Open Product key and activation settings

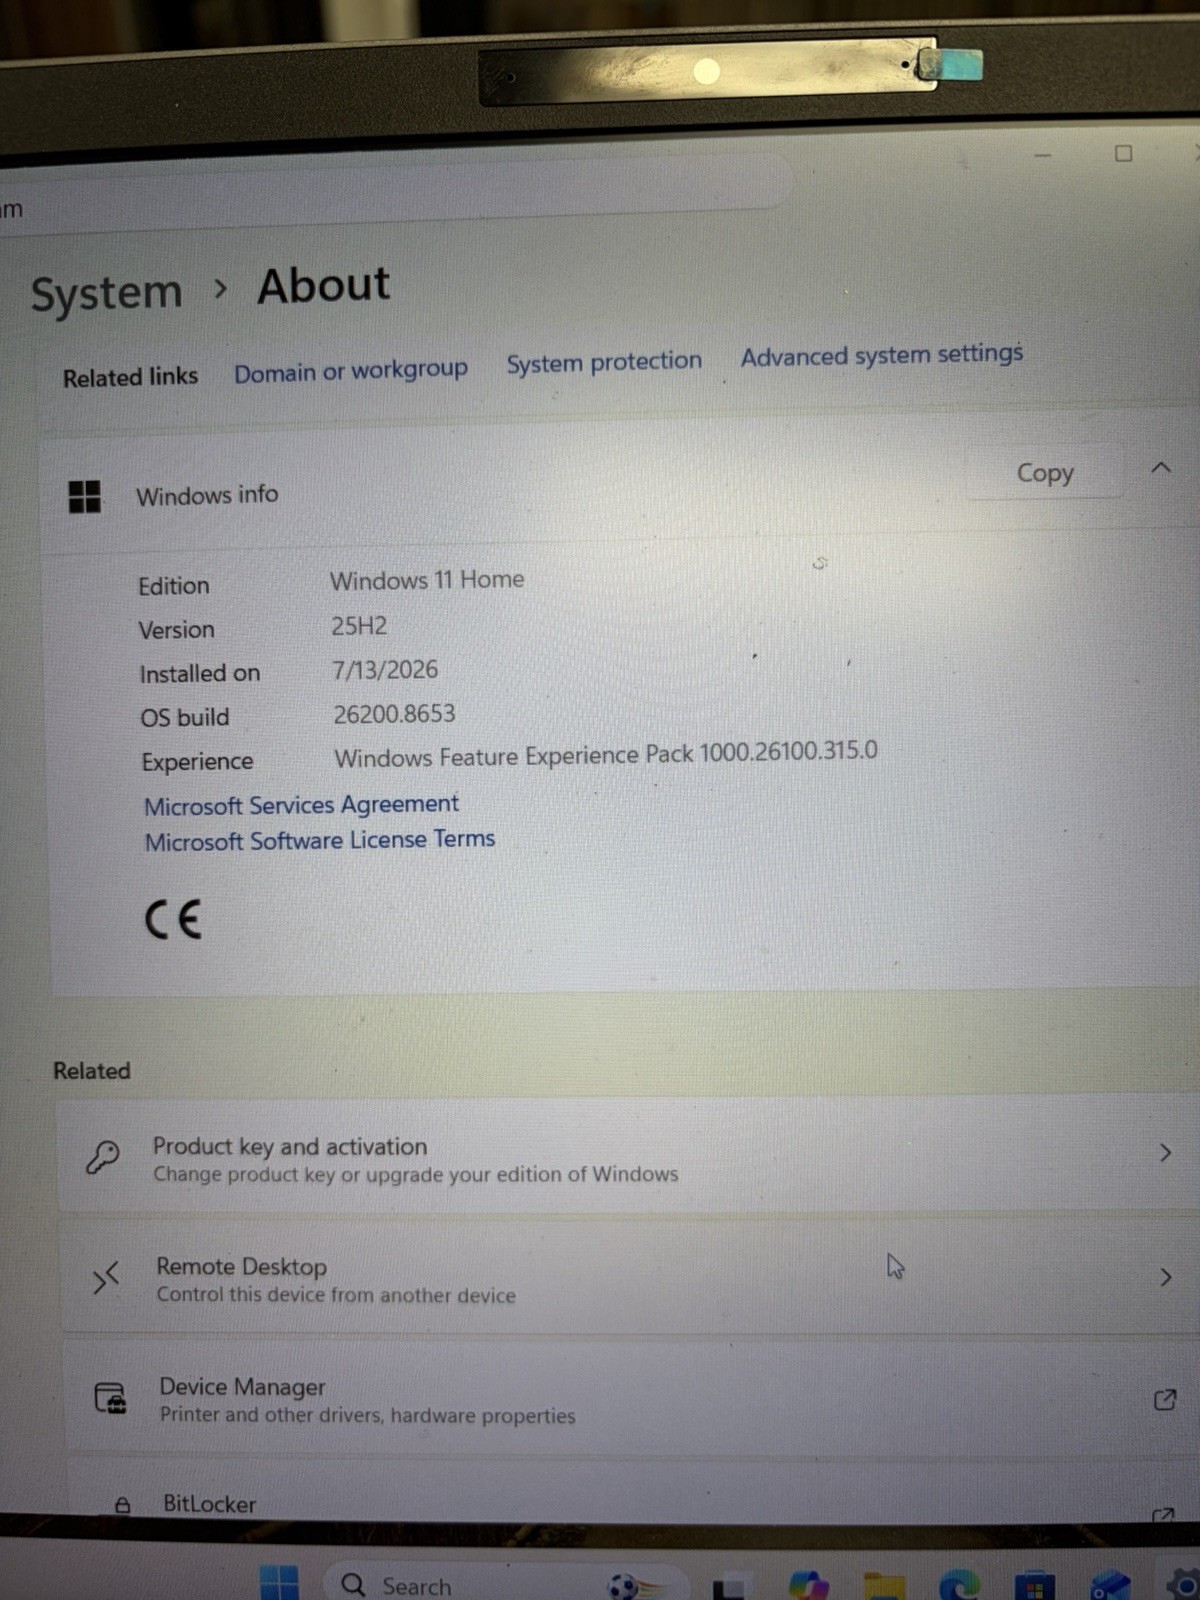click(x=628, y=1157)
